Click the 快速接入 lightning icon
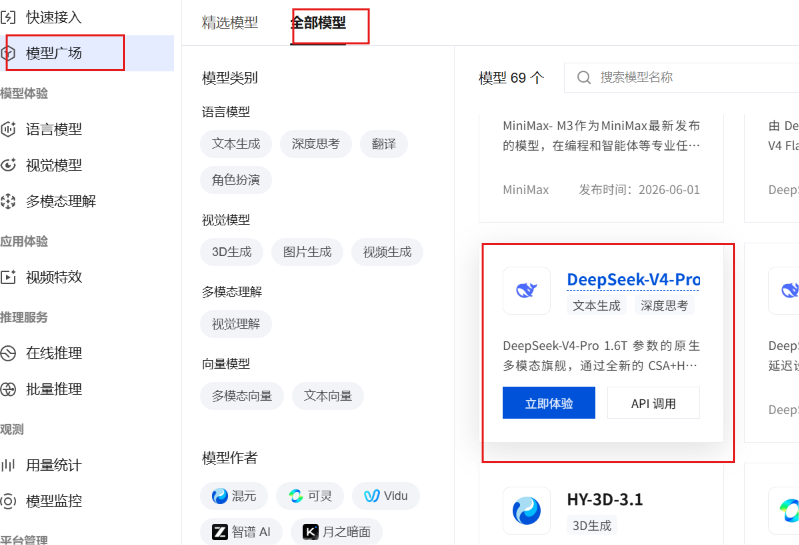The height and width of the screenshot is (545, 799). 8,18
